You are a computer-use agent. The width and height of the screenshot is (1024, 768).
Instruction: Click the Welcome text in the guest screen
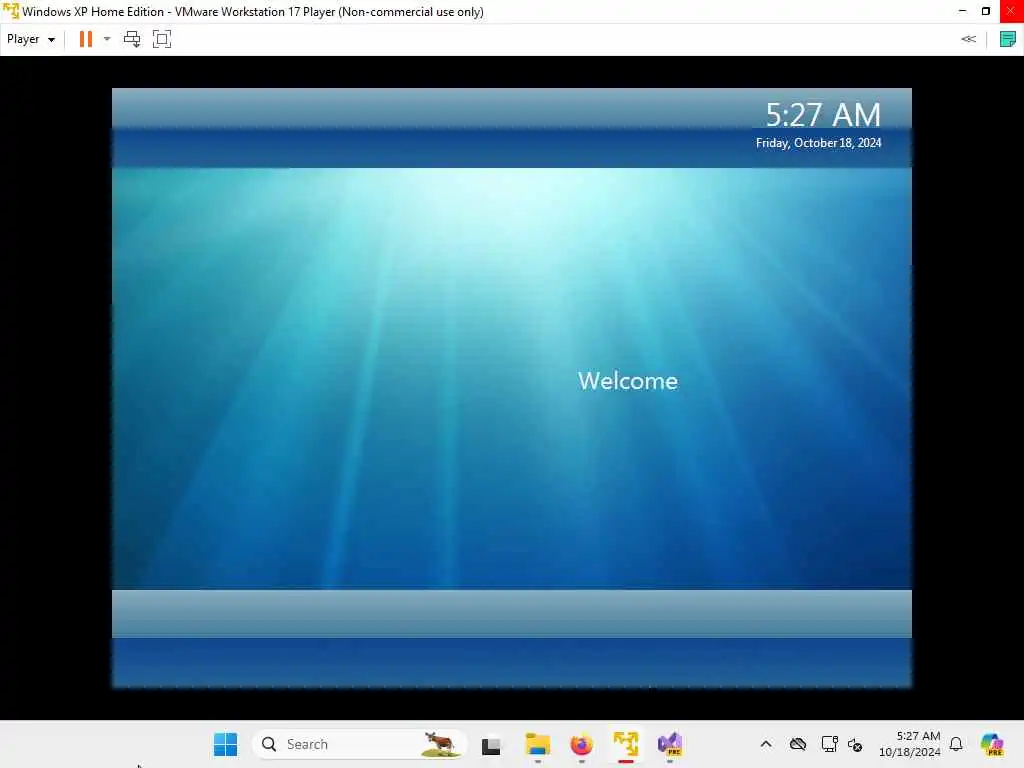[628, 381]
